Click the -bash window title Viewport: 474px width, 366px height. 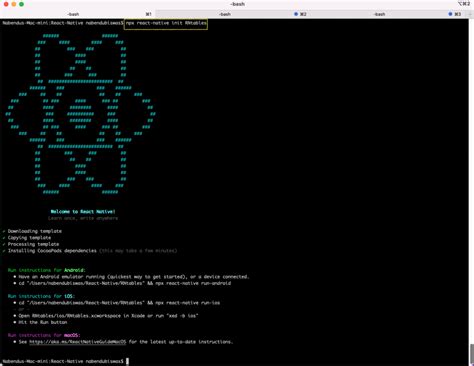237,4
